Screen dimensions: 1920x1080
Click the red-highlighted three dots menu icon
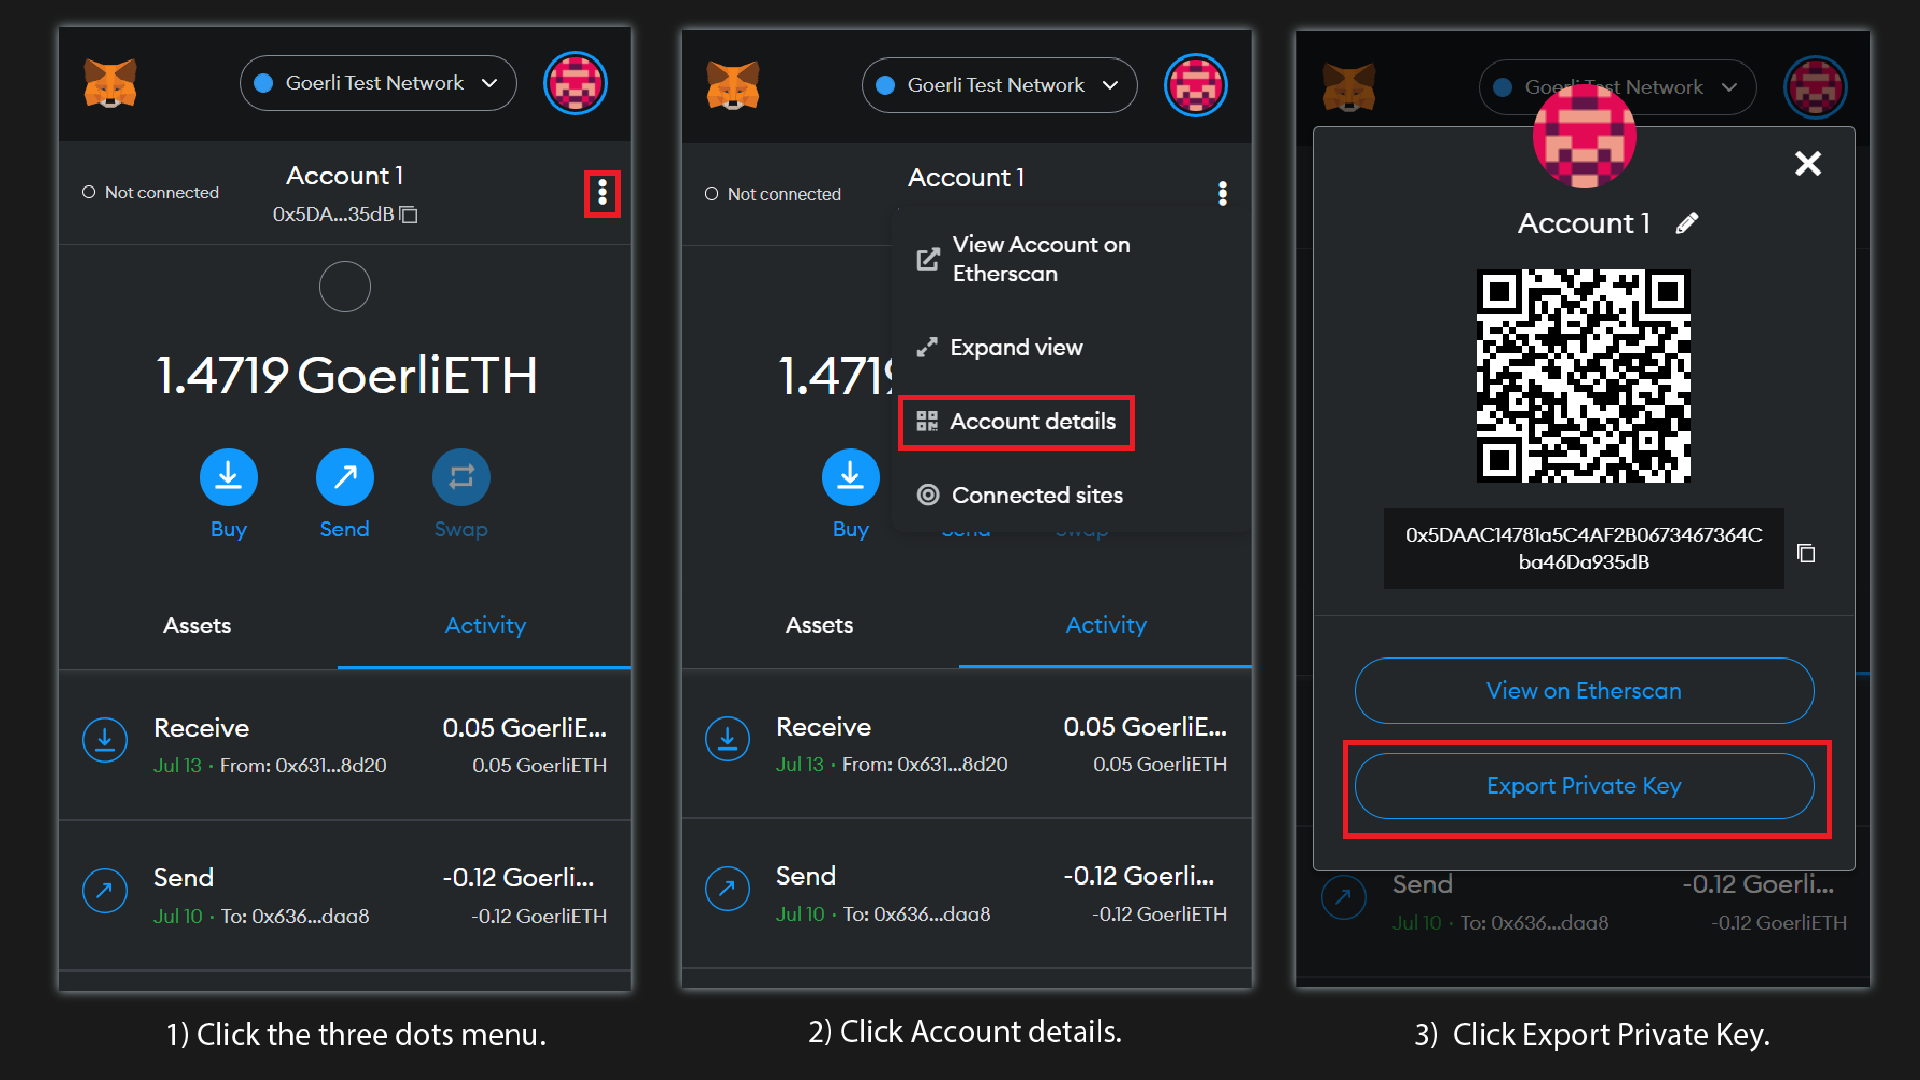pyautogui.click(x=602, y=193)
